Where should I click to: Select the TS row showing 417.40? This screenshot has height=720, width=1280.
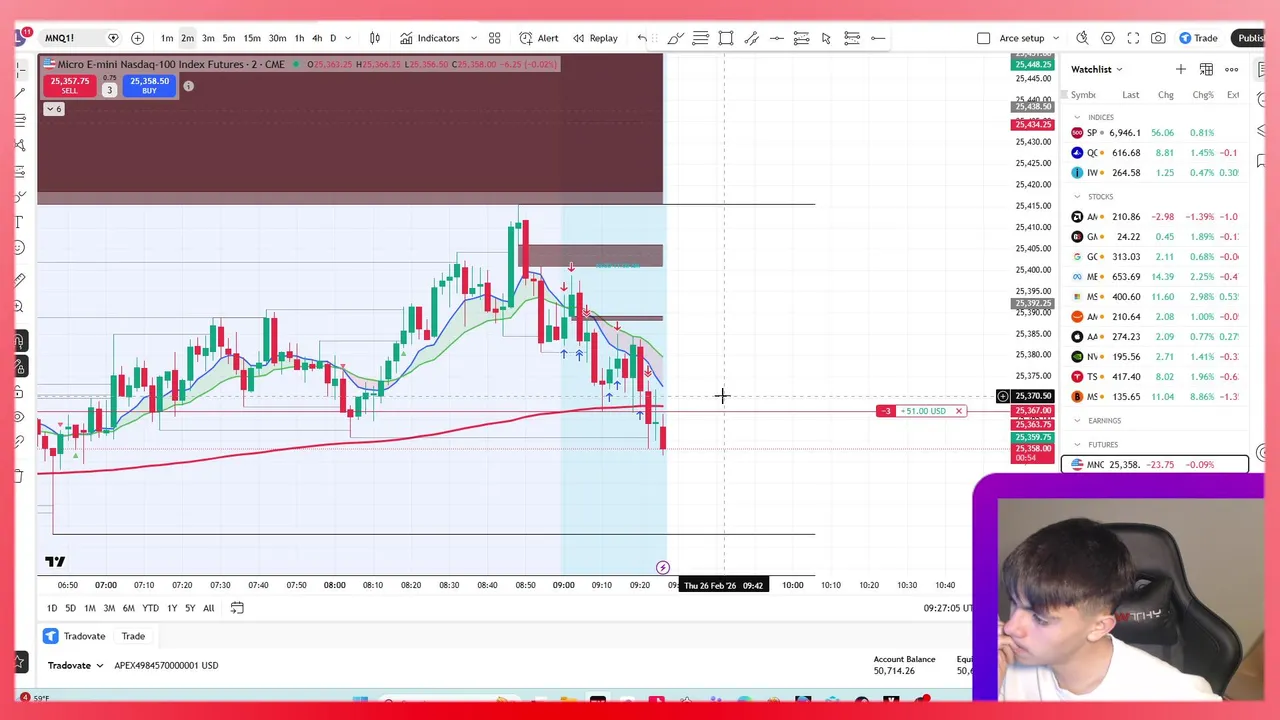pyautogui.click(x=1155, y=377)
